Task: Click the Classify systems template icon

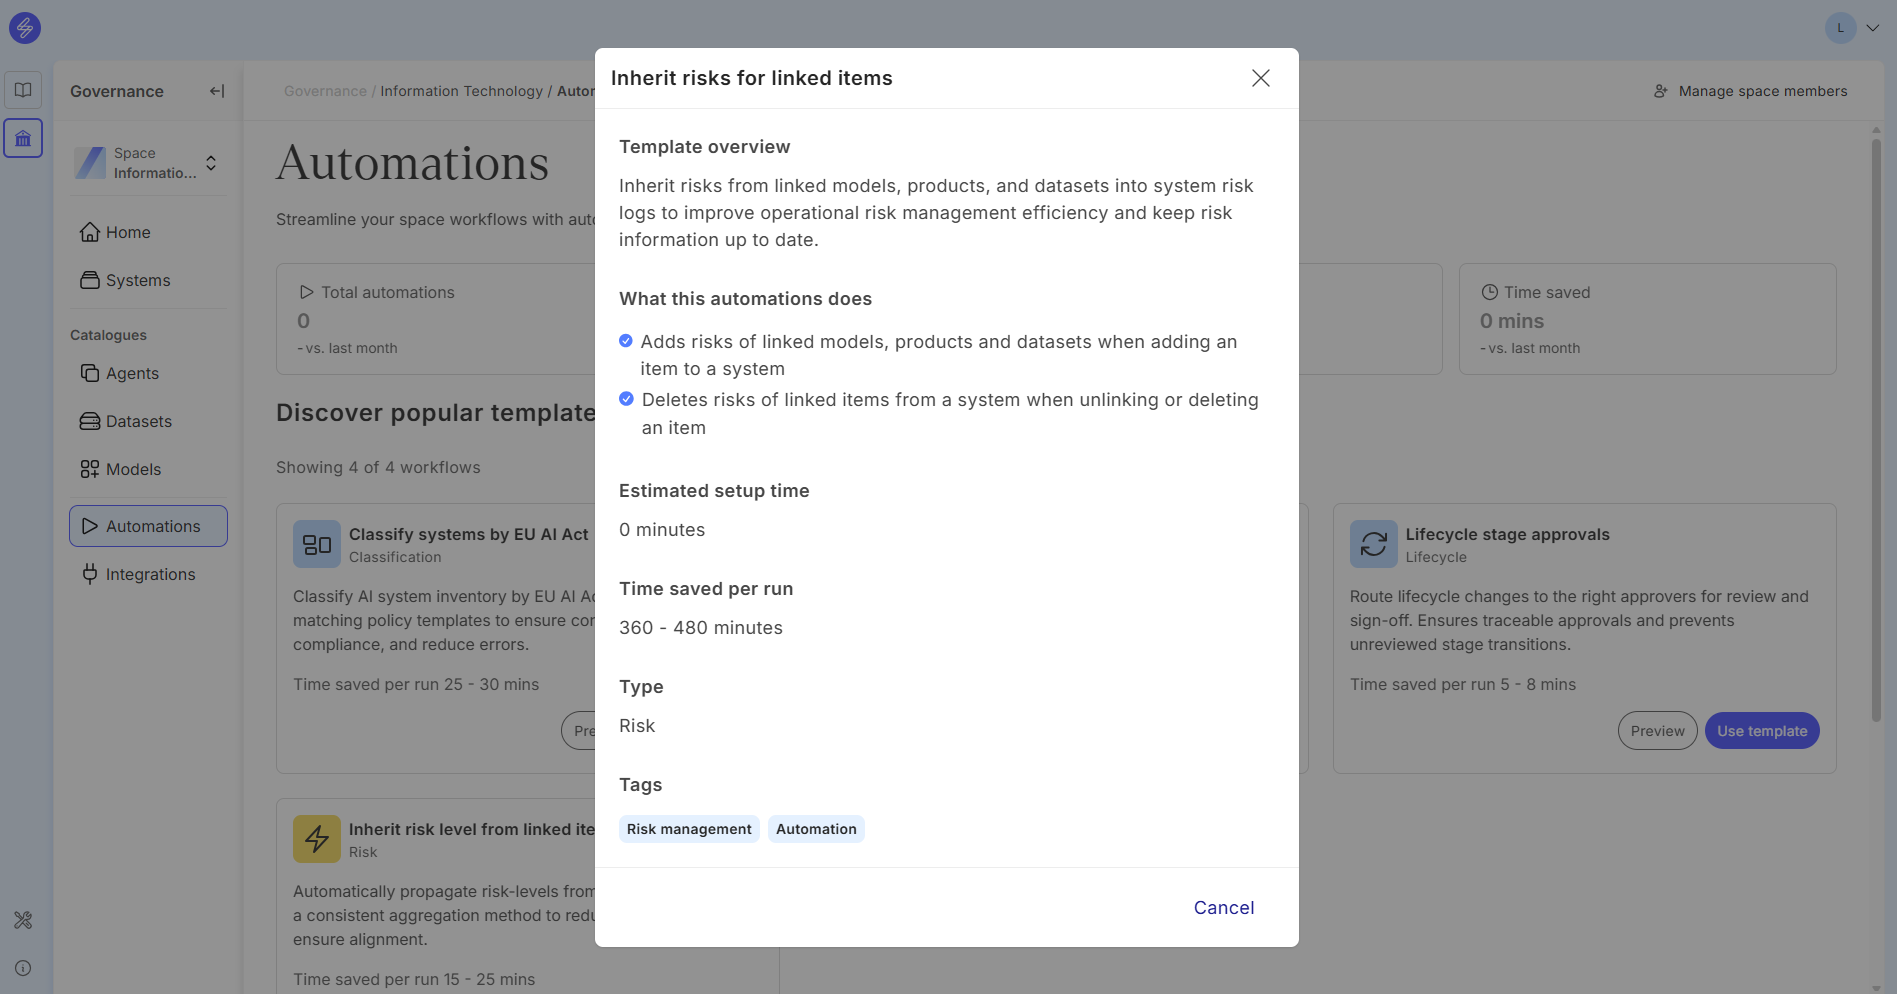Action: (x=317, y=544)
